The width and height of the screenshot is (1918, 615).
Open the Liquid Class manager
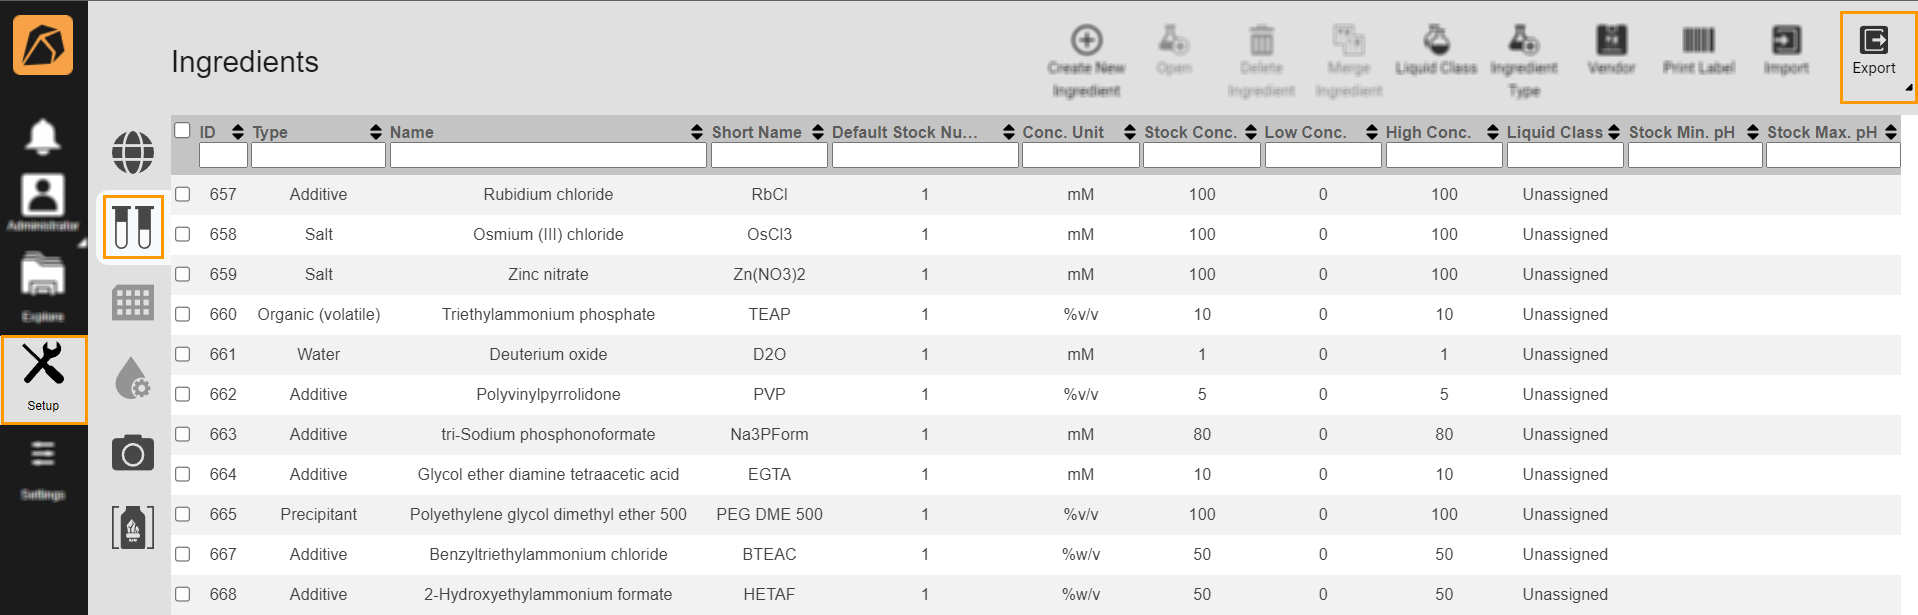1435,51
